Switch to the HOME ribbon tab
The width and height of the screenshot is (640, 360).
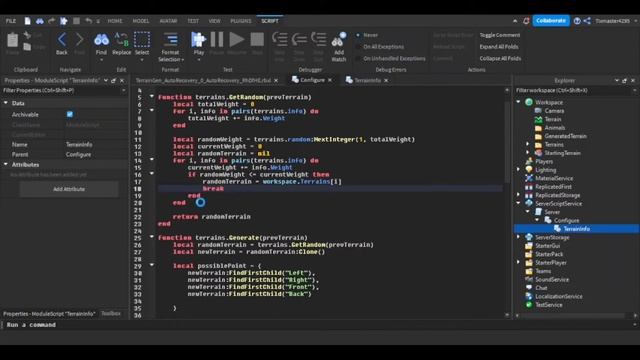coord(115,21)
